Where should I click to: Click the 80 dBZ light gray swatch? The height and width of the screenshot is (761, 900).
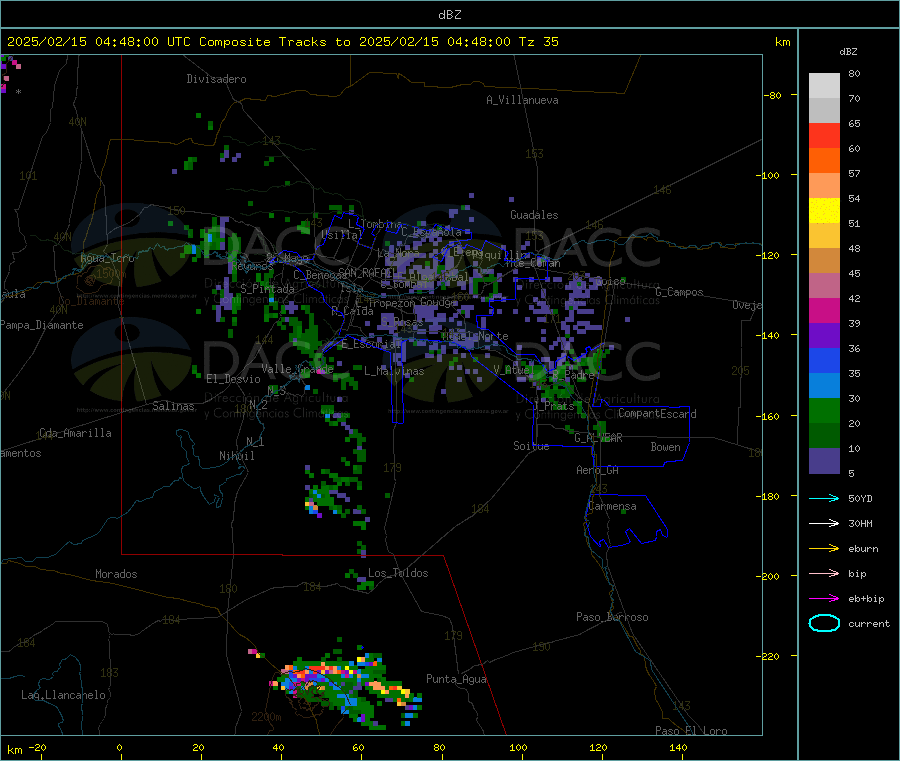pos(824,85)
